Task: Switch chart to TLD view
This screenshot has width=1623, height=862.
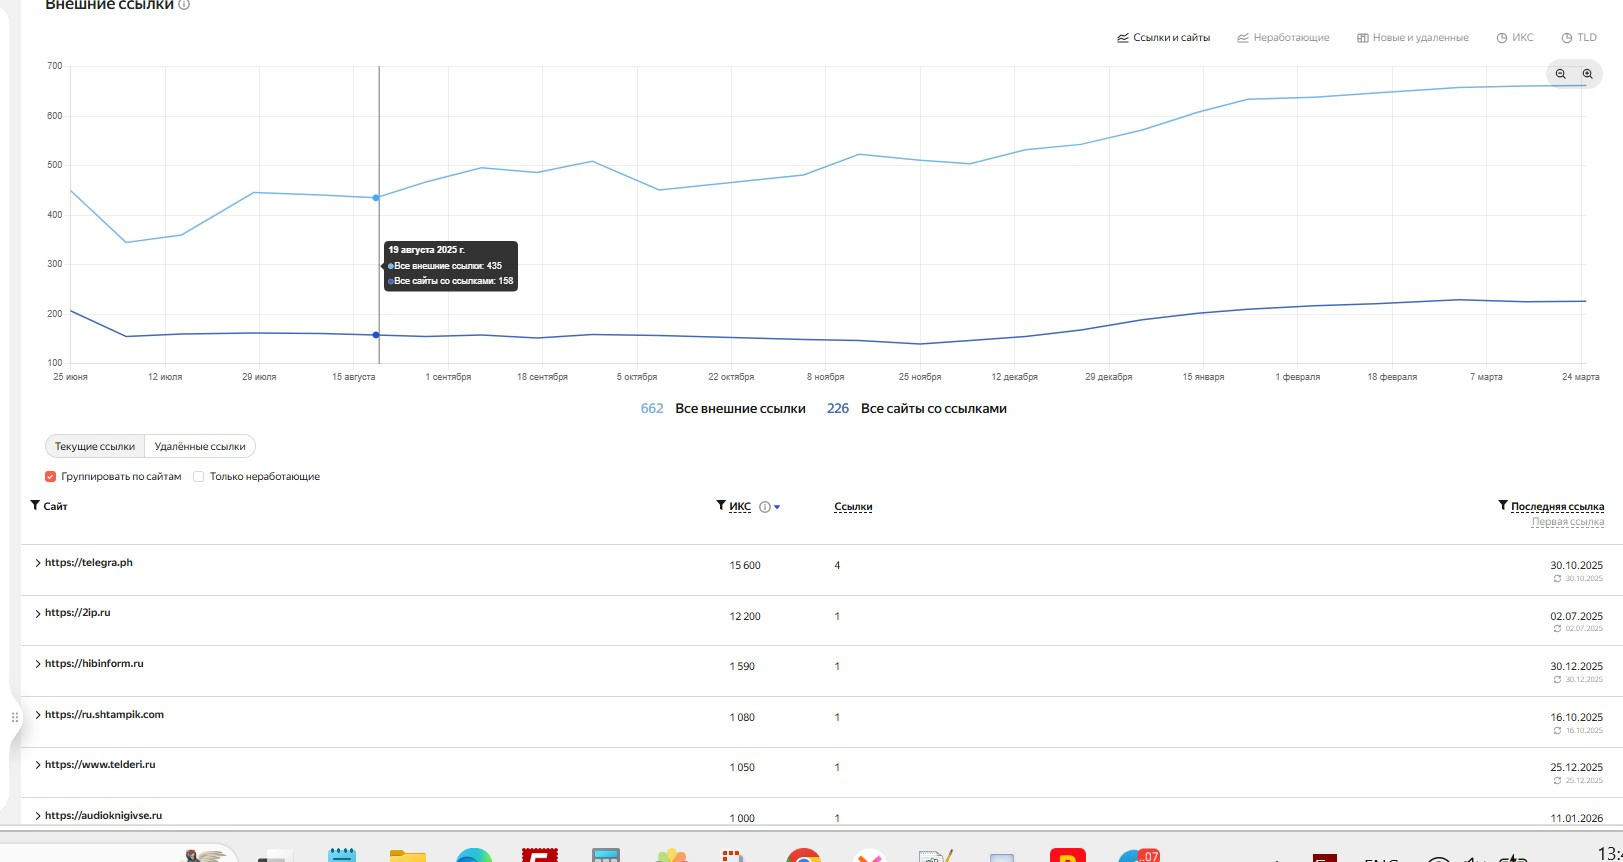Action: pos(1579,38)
